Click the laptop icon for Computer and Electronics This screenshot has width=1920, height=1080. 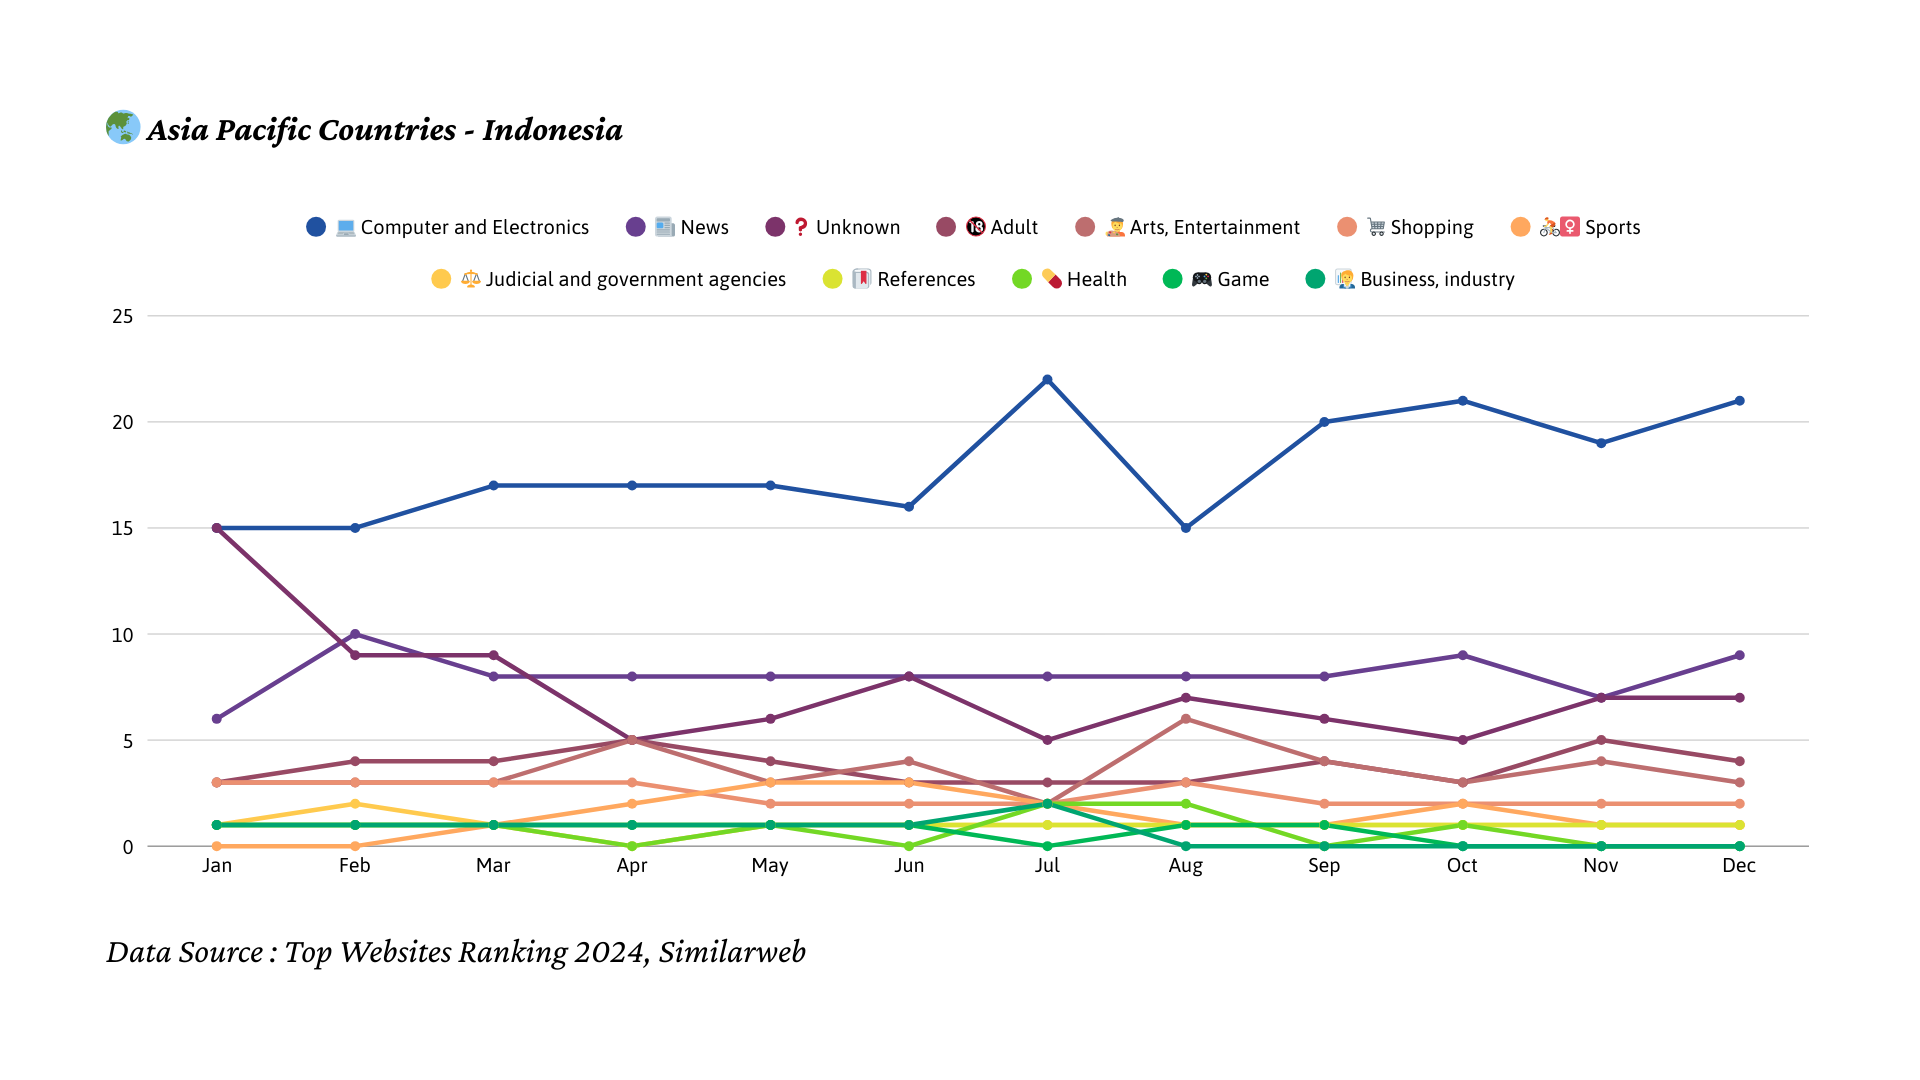pyautogui.click(x=346, y=228)
